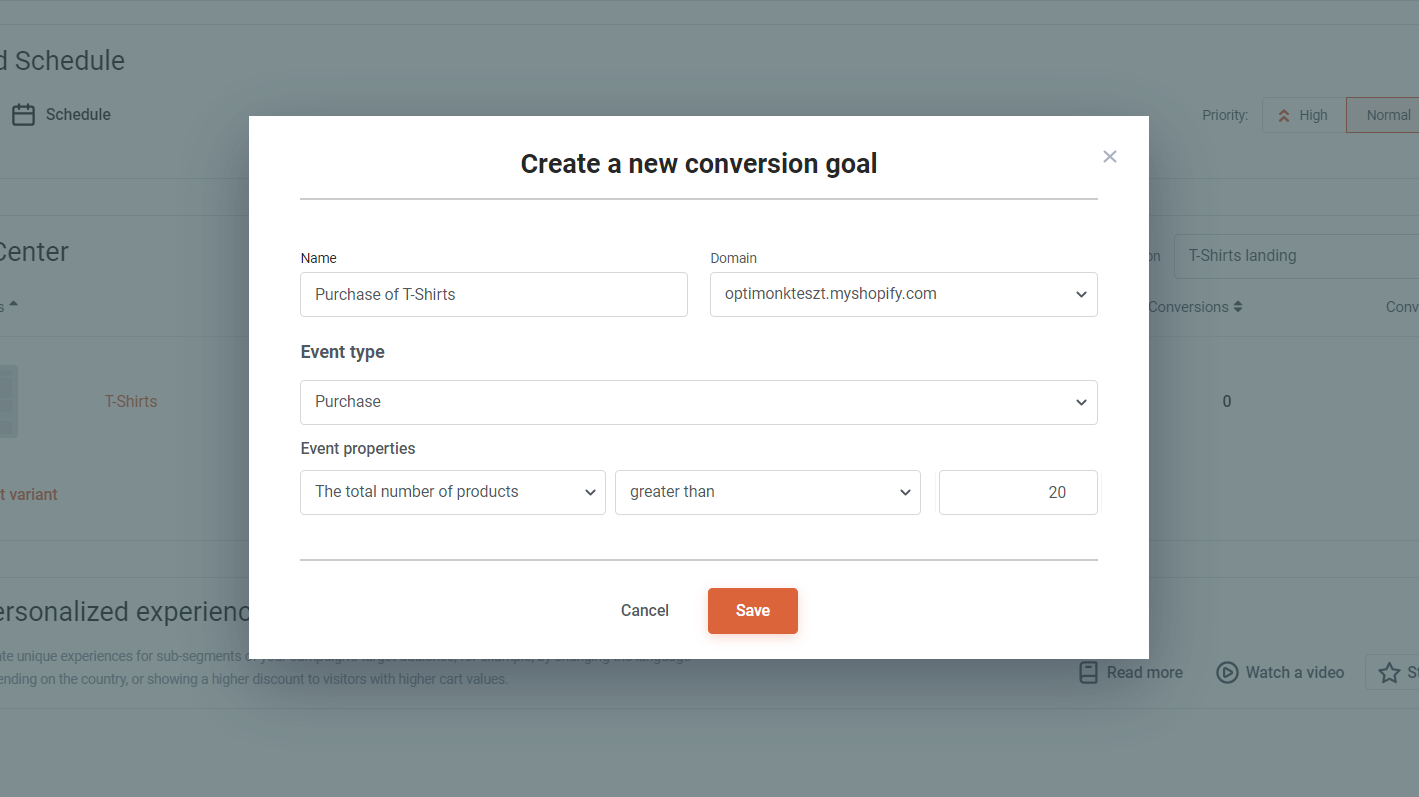Open the Event type Purchase dropdown
This screenshot has width=1419, height=797.
coord(699,402)
